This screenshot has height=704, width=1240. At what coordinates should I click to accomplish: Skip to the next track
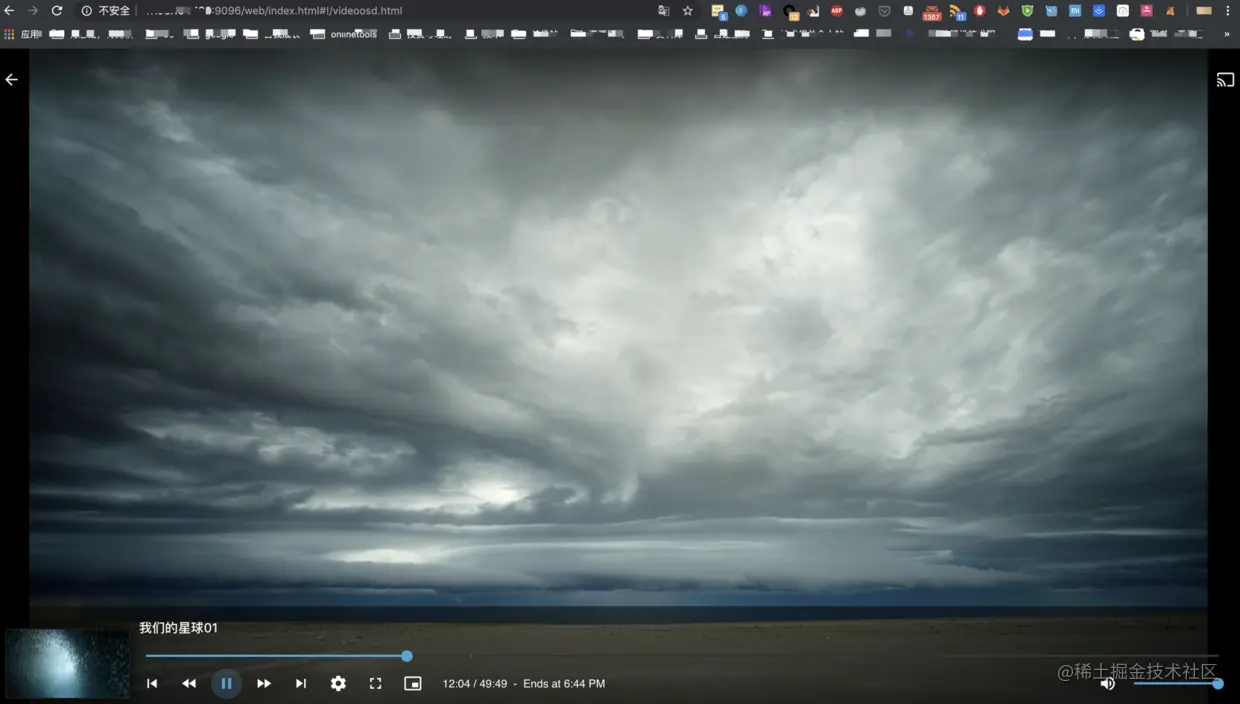click(301, 684)
